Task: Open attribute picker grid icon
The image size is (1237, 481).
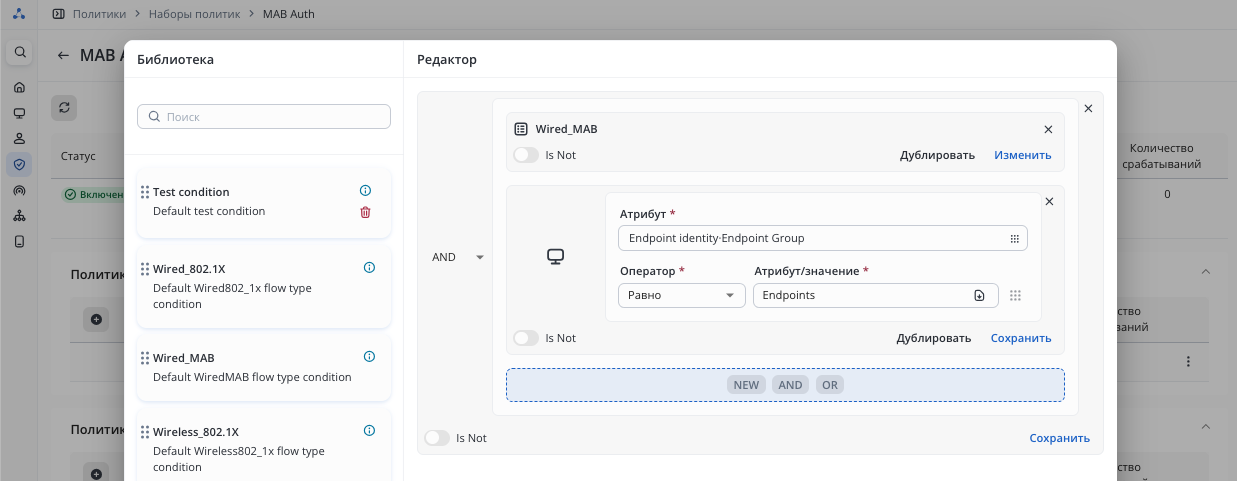Action: tap(1014, 239)
